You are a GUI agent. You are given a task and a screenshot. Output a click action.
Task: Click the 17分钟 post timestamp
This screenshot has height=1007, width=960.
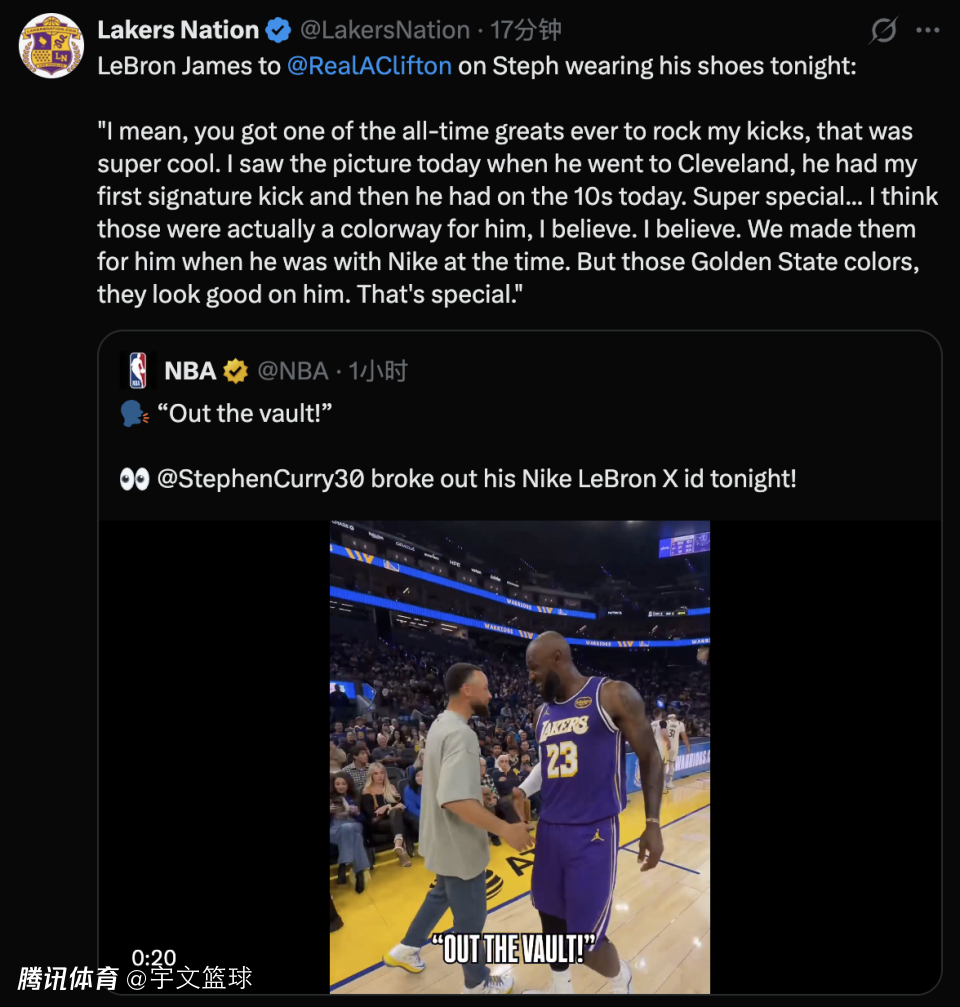(x=524, y=31)
